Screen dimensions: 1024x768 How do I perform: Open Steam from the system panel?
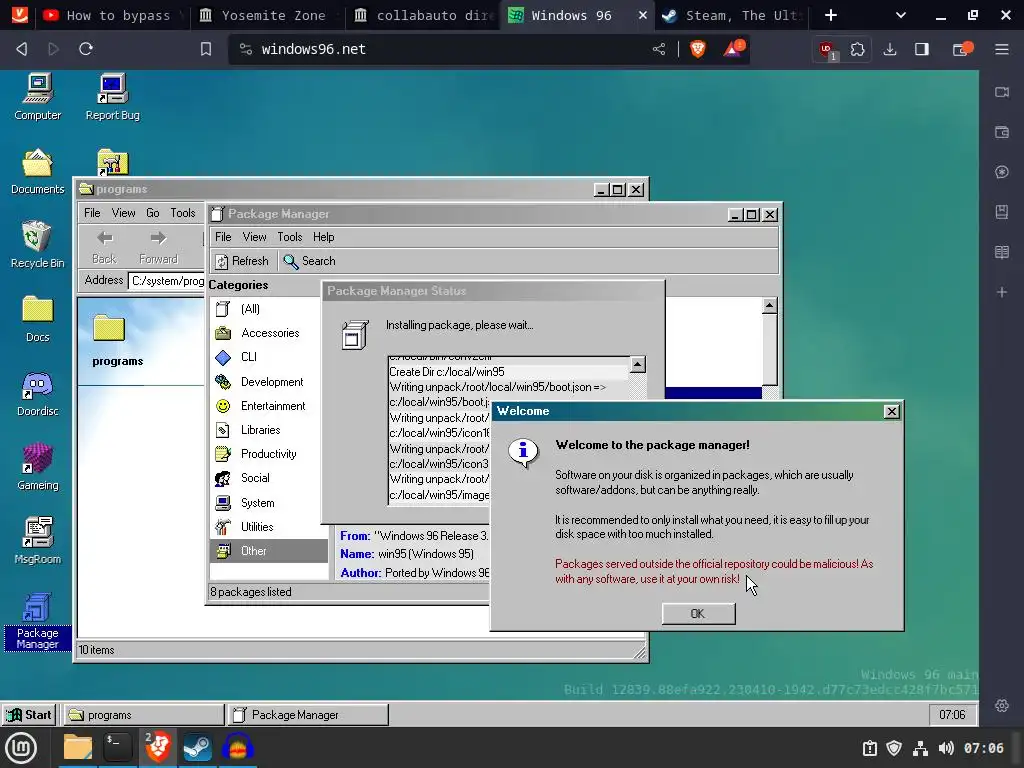click(197, 748)
